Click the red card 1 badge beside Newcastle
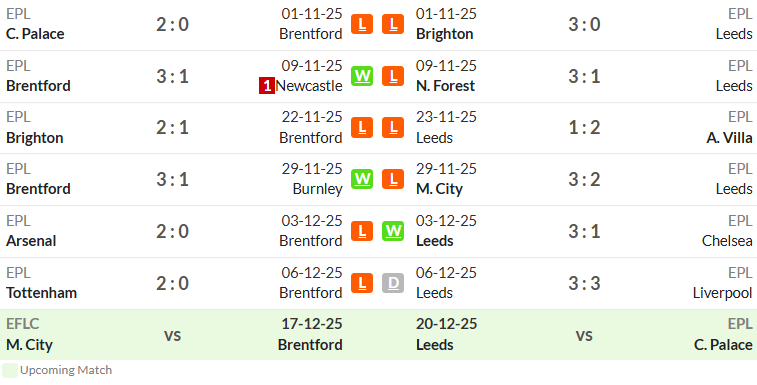This screenshot has width=757, height=385. [x=266, y=86]
